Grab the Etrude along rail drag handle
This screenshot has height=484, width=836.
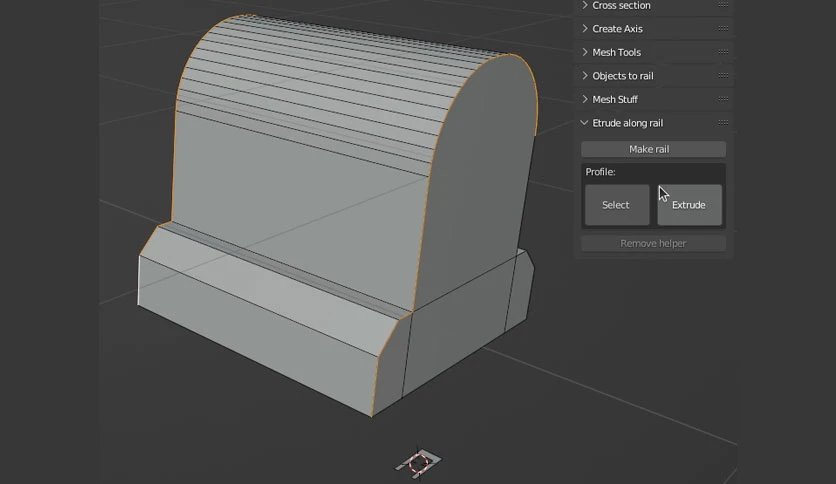(723, 123)
